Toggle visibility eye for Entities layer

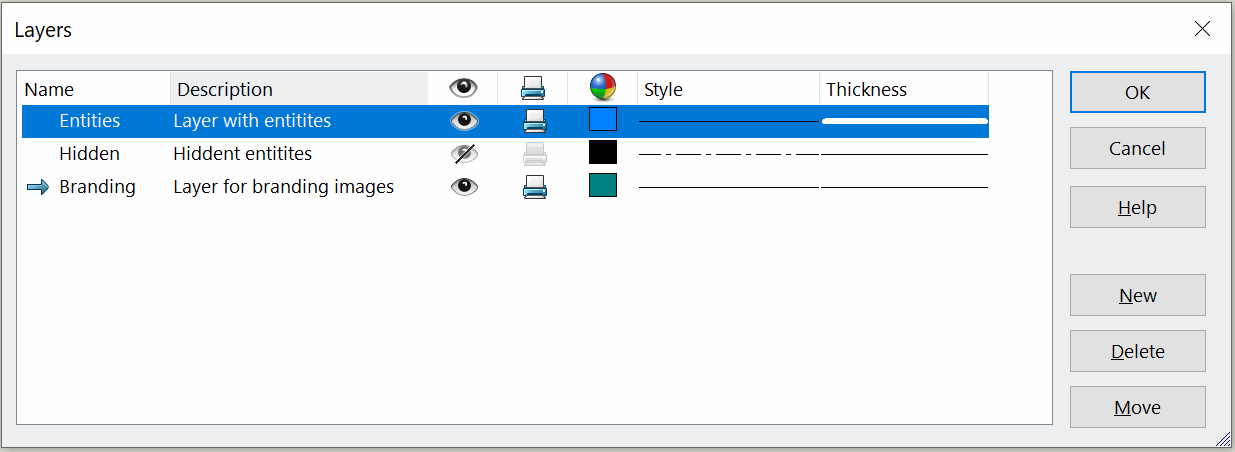point(463,121)
